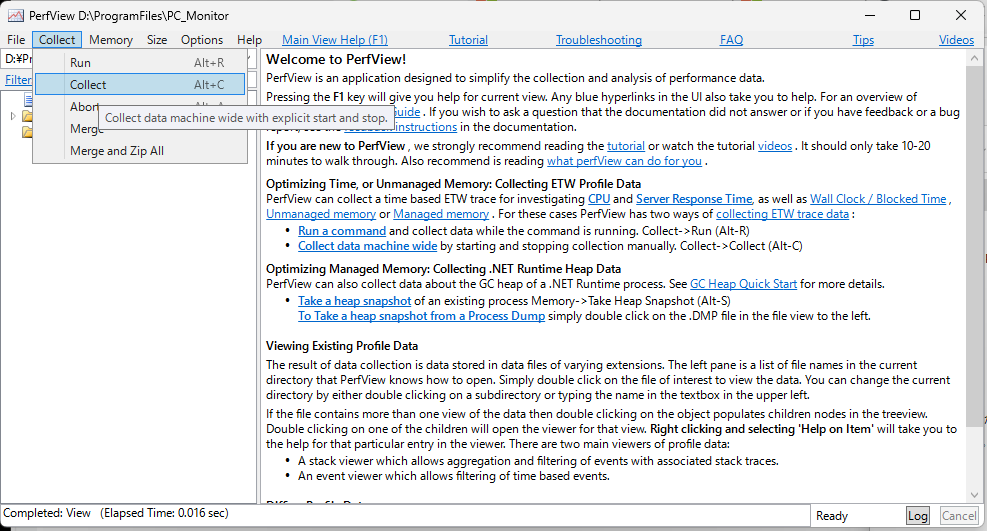Screen dimensions: 987x531
Task: Open the Size menu
Action: click(x=157, y=40)
